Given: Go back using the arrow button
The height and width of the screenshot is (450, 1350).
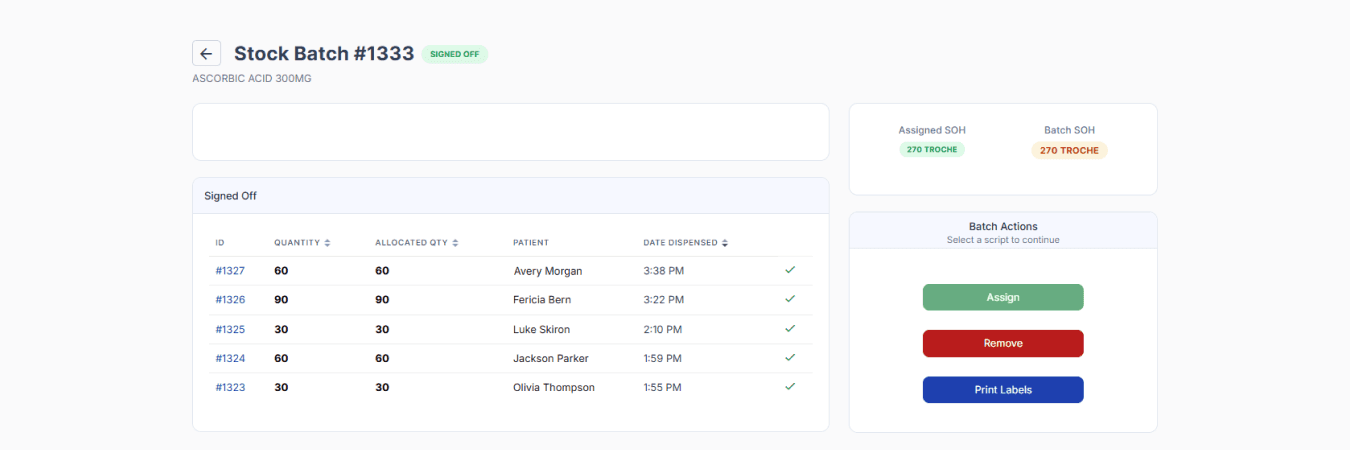Looking at the screenshot, I should pos(206,54).
